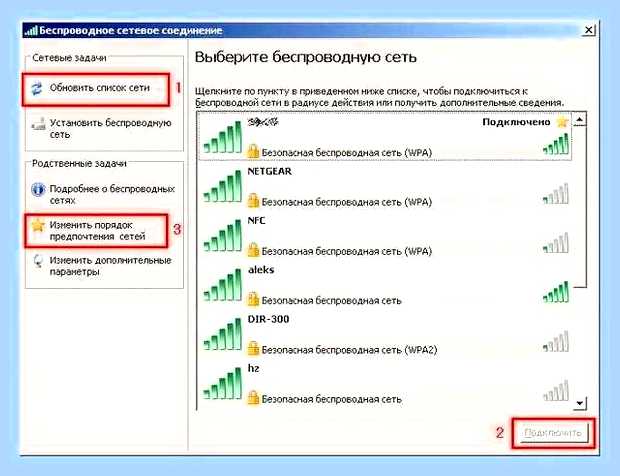
Task: Click the padlock icon in NETGEAR row
Action: point(253,201)
